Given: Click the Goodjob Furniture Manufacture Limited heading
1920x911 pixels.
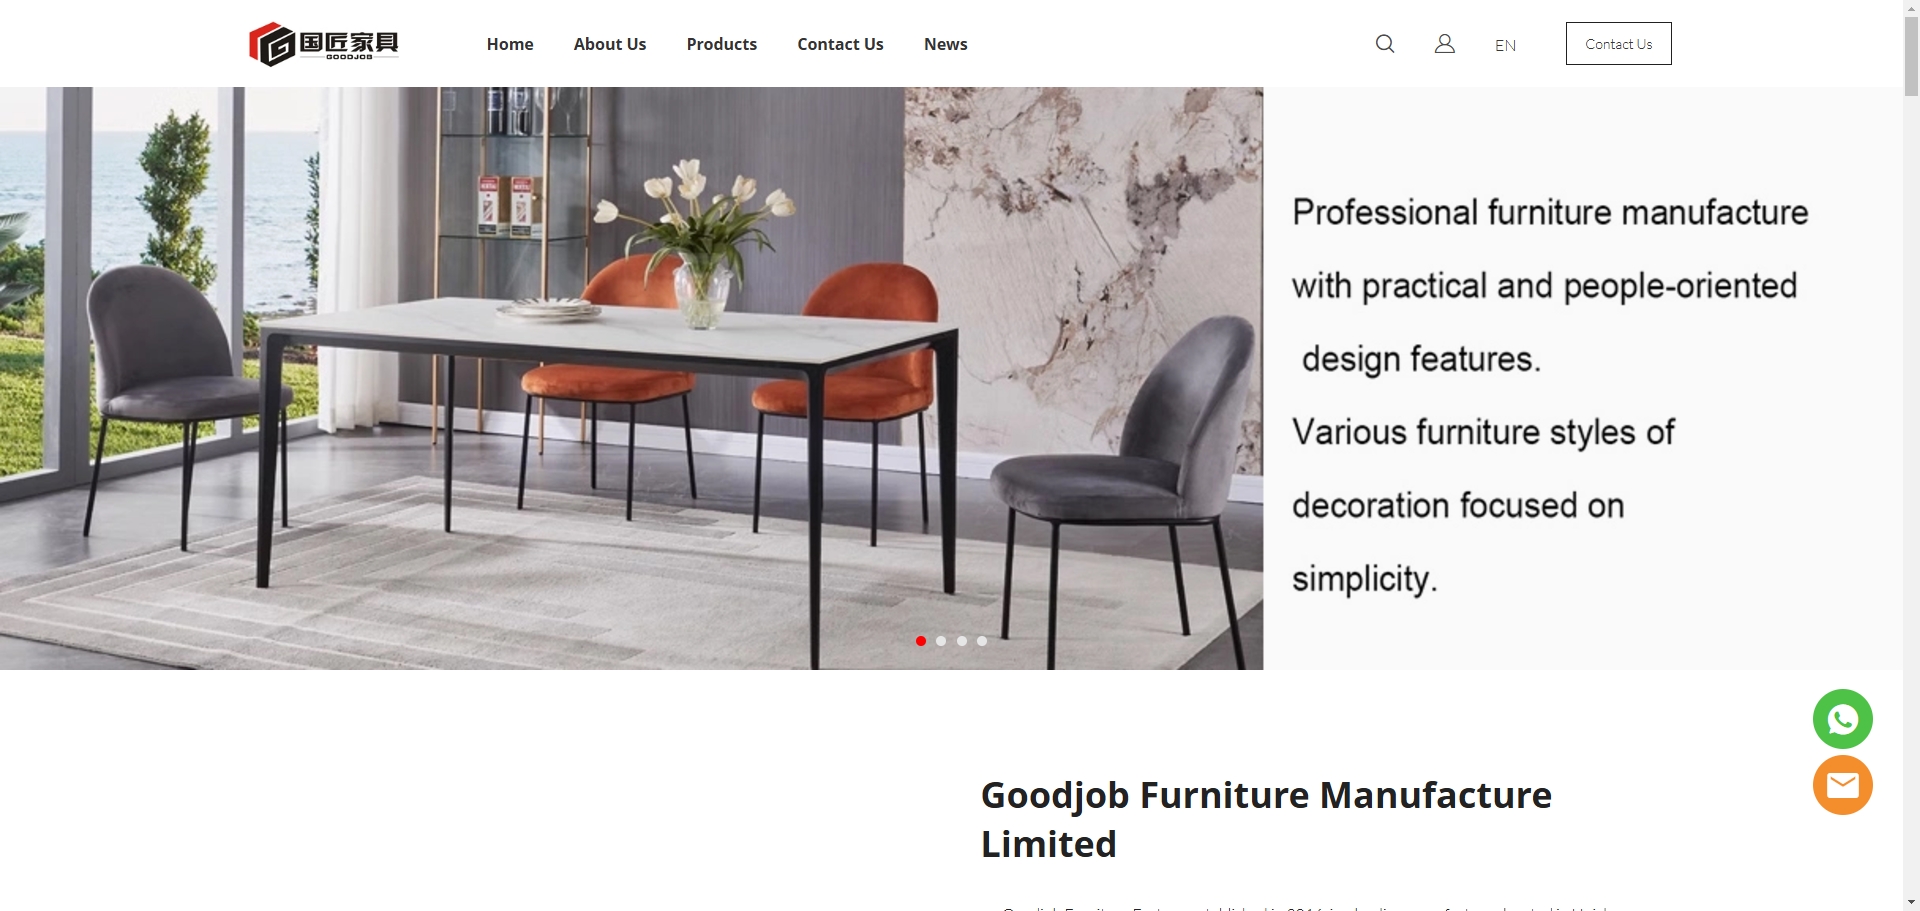Looking at the screenshot, I should click(1266, 819).
